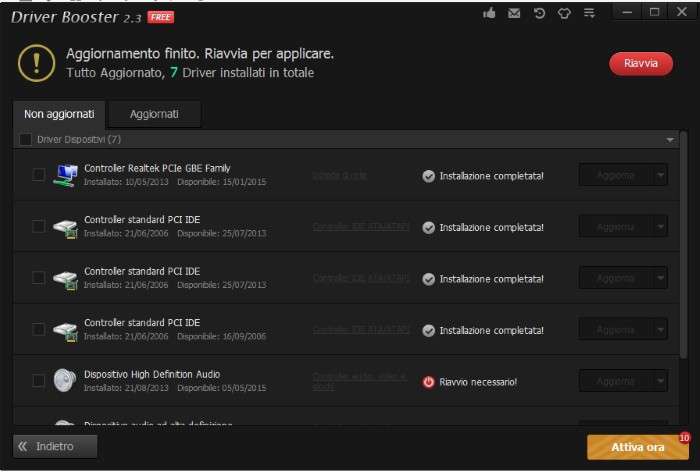
Task: Open the restore history icon
Action: pos(539,13)
